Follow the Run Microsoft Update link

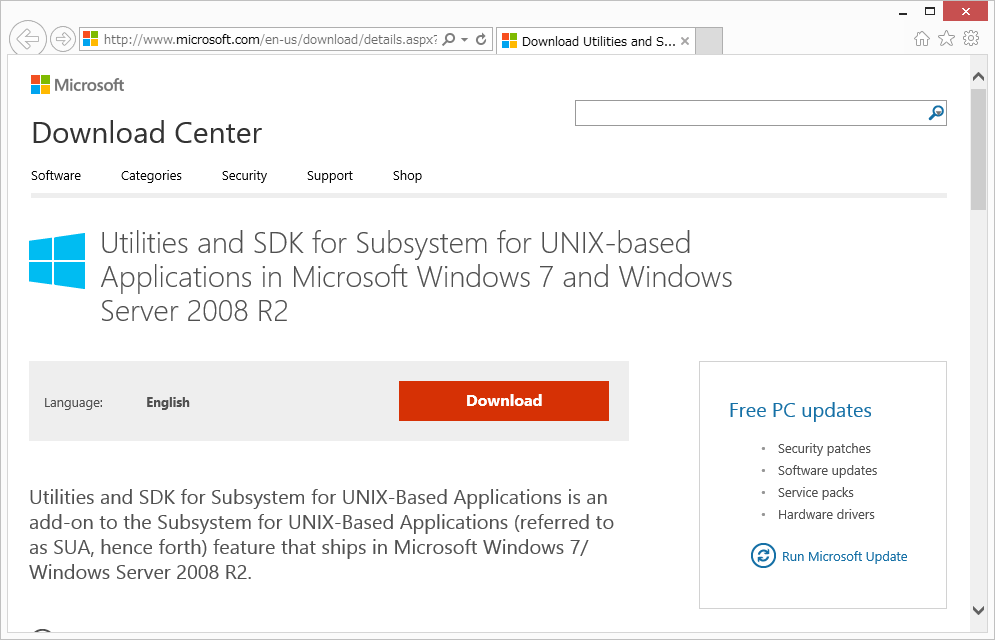pyautogui.click(x=844, y=557)
